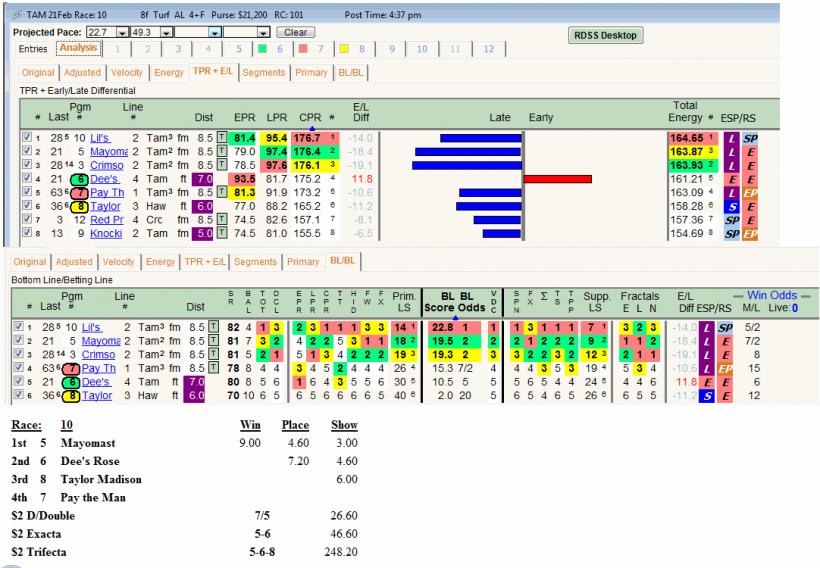Click purple L icon in Crimso Bottom Line row

coord(707,355)
